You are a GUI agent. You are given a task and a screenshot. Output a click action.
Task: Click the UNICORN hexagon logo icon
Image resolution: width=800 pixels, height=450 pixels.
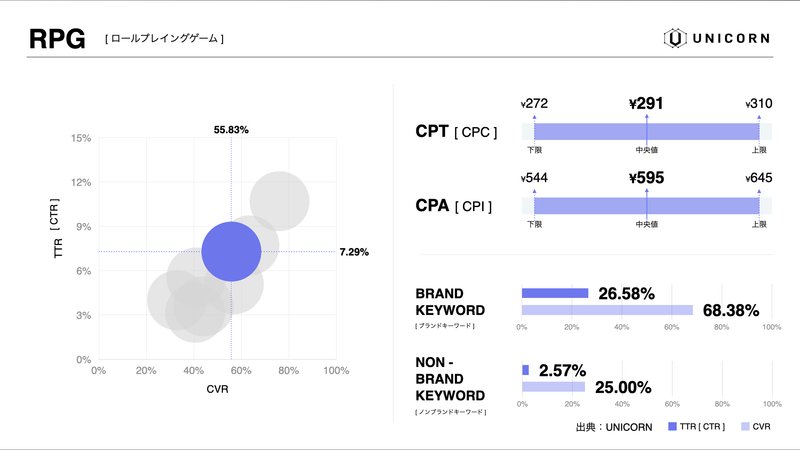pyautogui.click(x=674, y=38)
